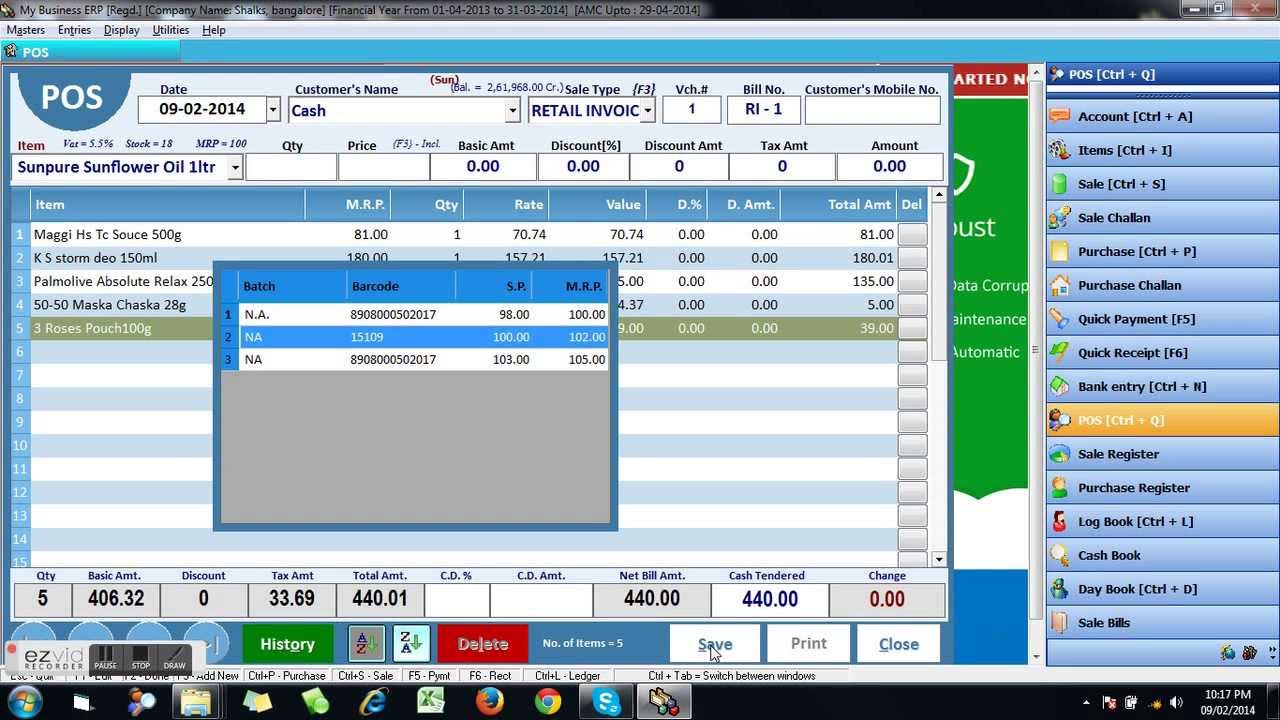Viewport: 1280px width, 720px height.
Task: Click the Bill No. field showing RI - 1
Action: (763, 110)
